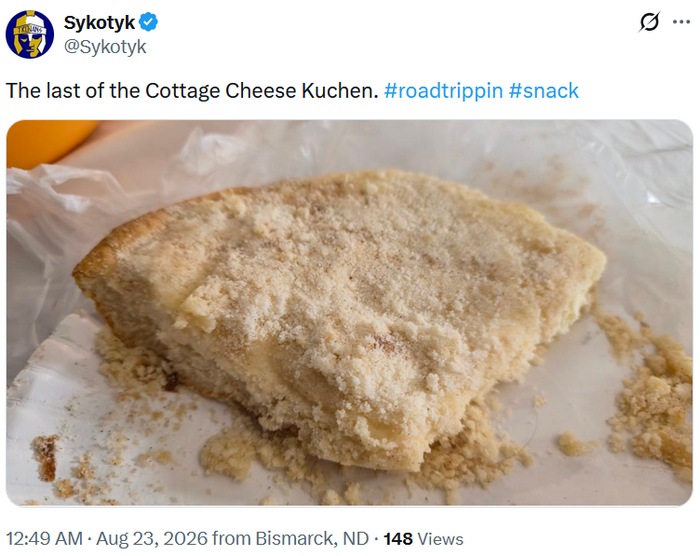Image resolution: width=700 pixels, height=556 pixels.
Task: View the 148 Views count
Action: [x=423, y=539]
